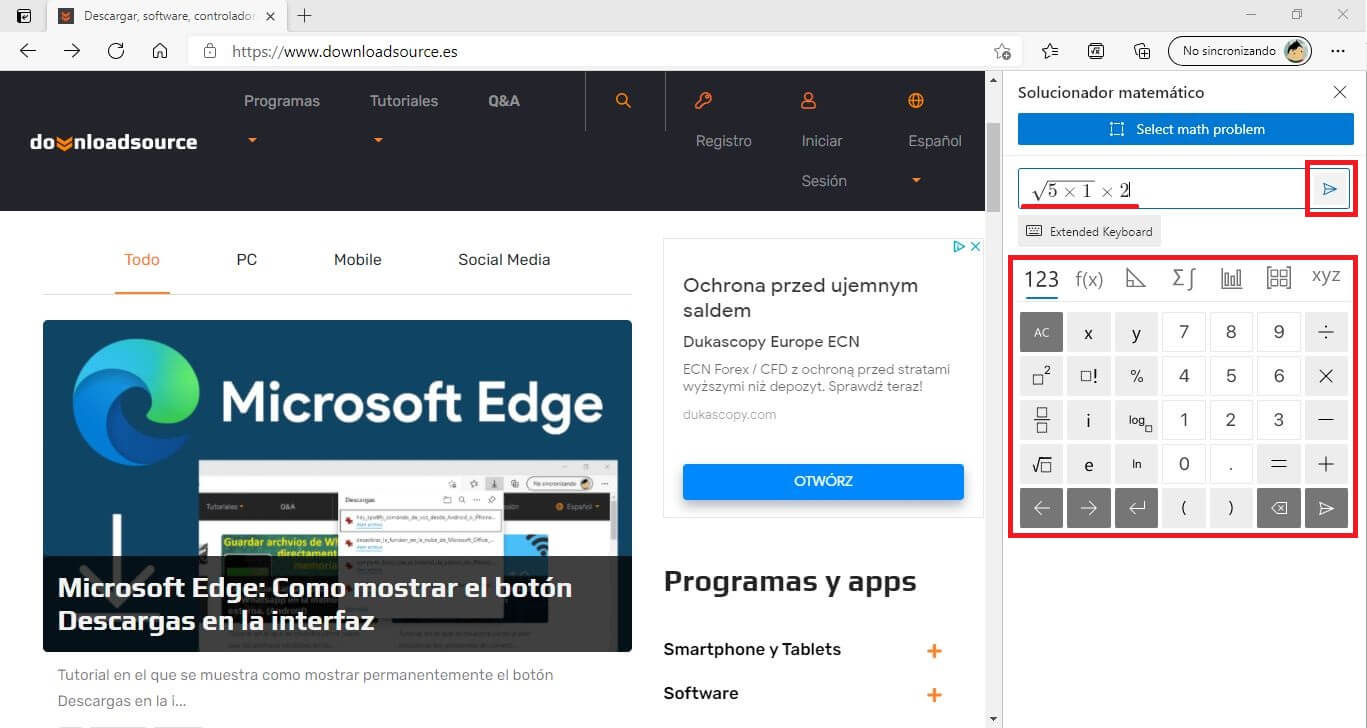Image resolution: width=1367 pixels, height=728 pixels.
Task: Open the Q&A menu item
Action: click(x=504, y=101)
